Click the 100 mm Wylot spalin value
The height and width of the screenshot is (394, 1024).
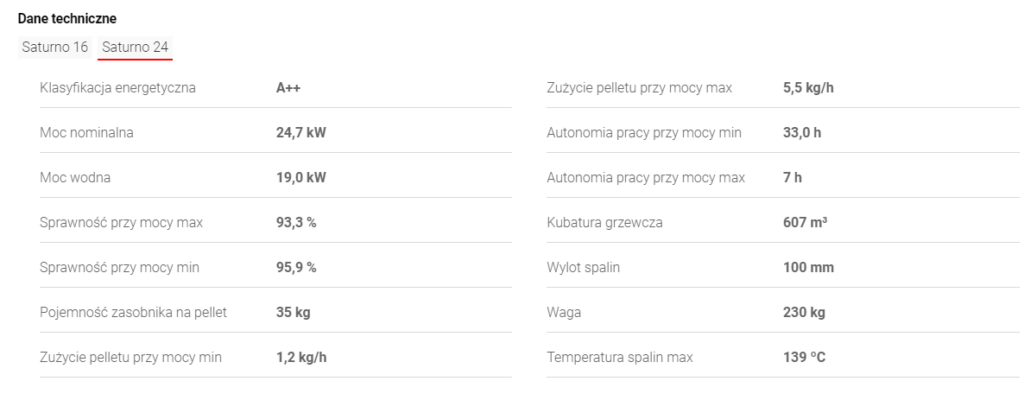point(808,268)
